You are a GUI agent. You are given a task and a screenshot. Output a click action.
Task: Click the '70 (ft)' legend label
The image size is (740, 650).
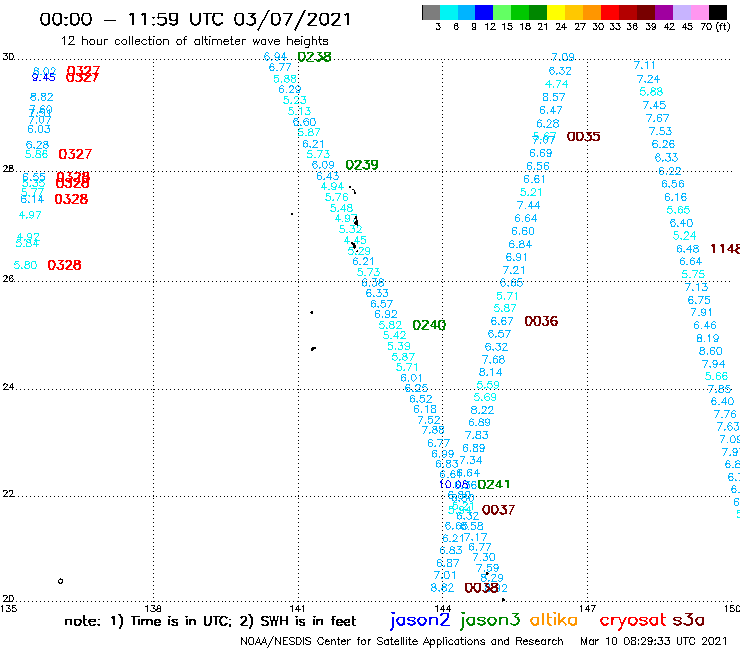pos(715,26)
